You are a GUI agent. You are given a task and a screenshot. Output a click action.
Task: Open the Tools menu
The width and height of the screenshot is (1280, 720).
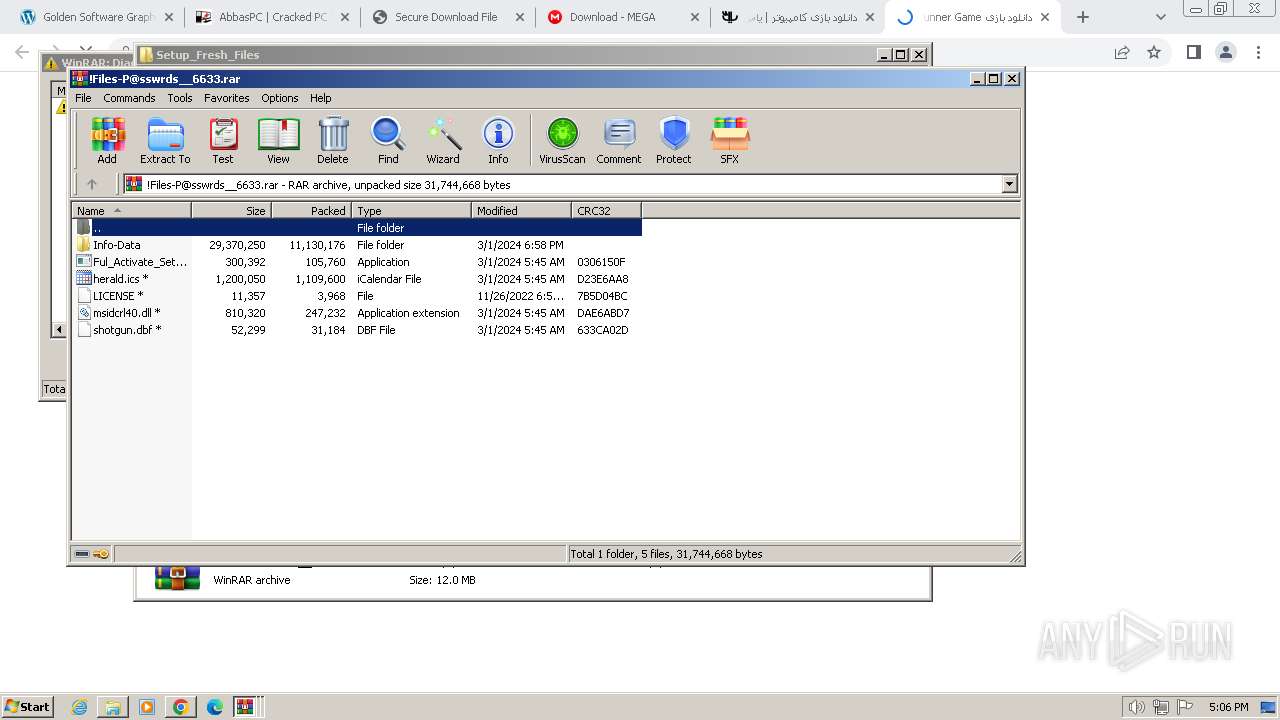coord(180,98)
